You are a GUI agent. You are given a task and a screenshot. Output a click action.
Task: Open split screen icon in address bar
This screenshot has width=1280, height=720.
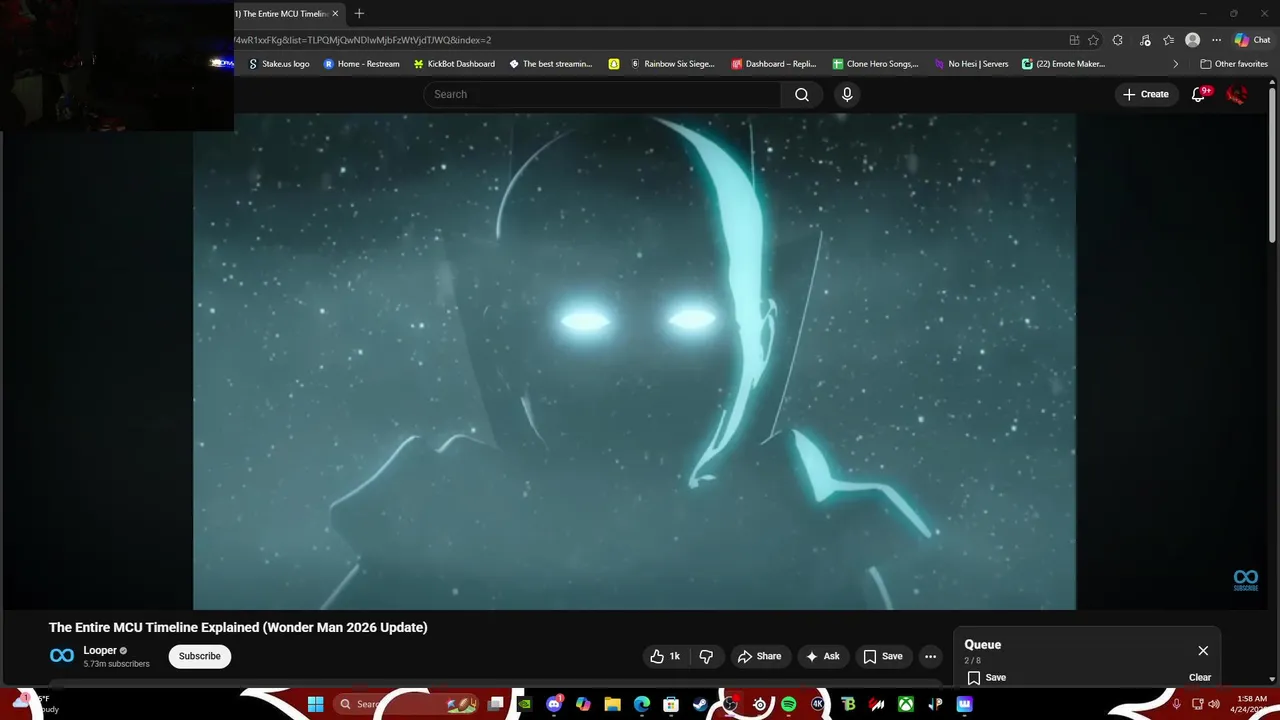click(x=1074, y=40)
